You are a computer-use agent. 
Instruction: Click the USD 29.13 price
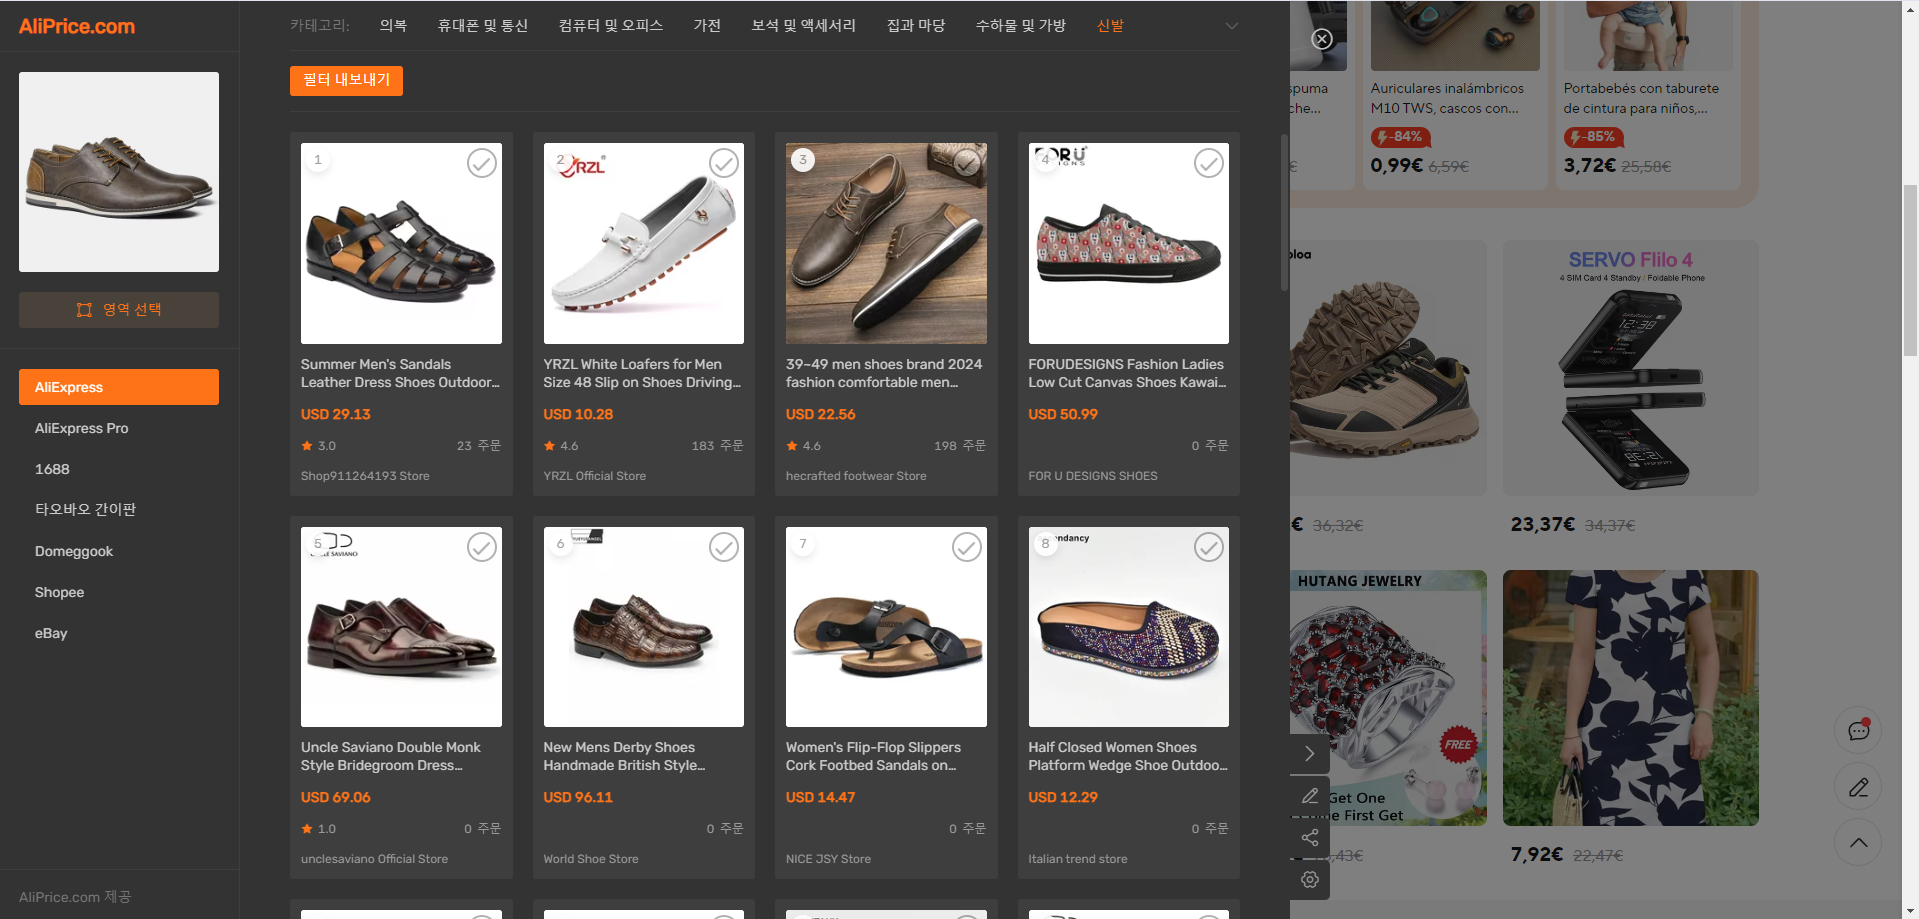click(336, 414)
